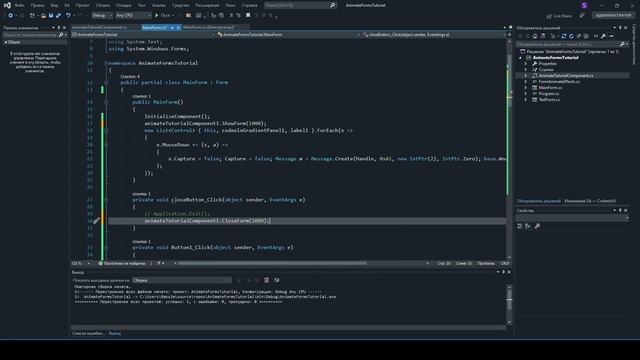
Task: Click the Save All toolbar icon
Action: 58,16
